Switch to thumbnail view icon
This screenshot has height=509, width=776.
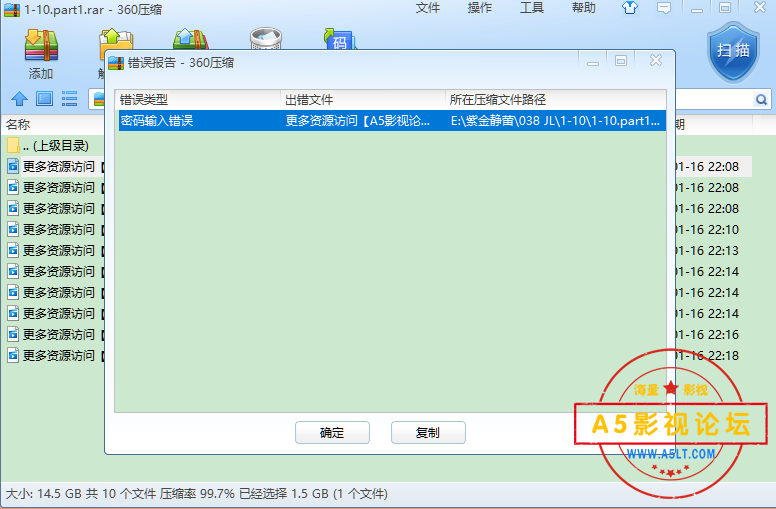point(44,99)
